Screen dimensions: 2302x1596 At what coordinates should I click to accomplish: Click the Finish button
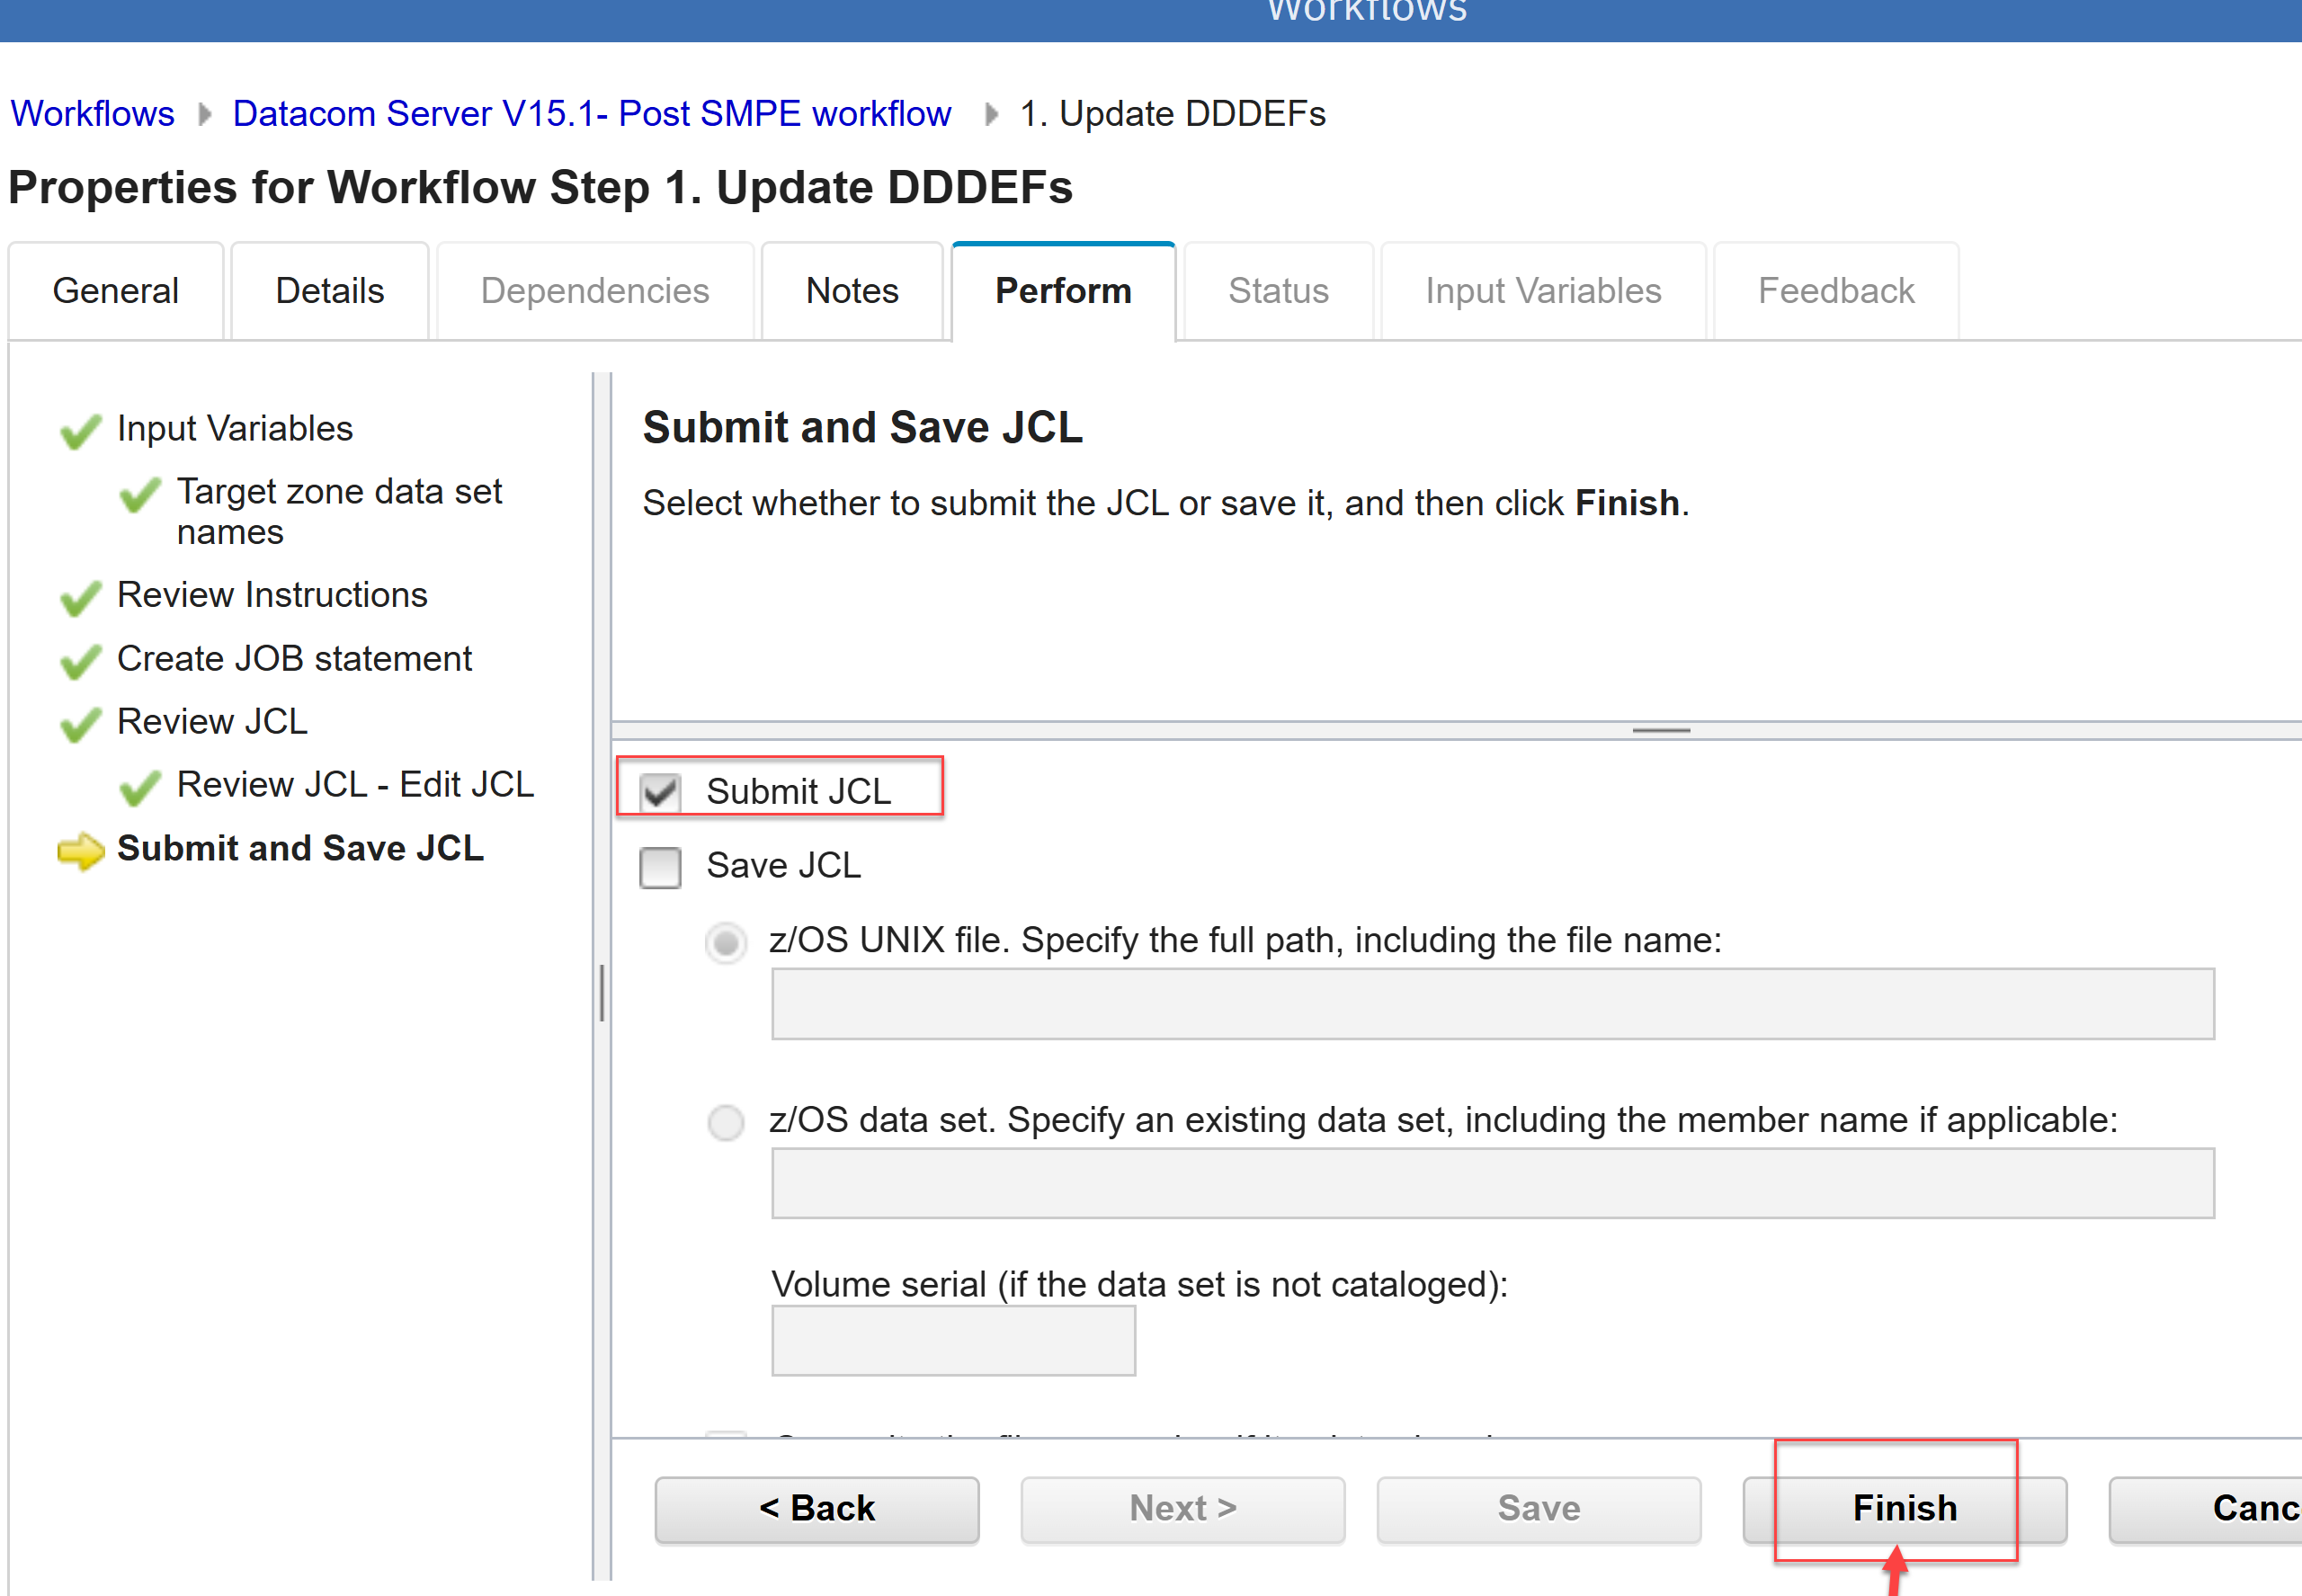(x=1904, y=1508)
